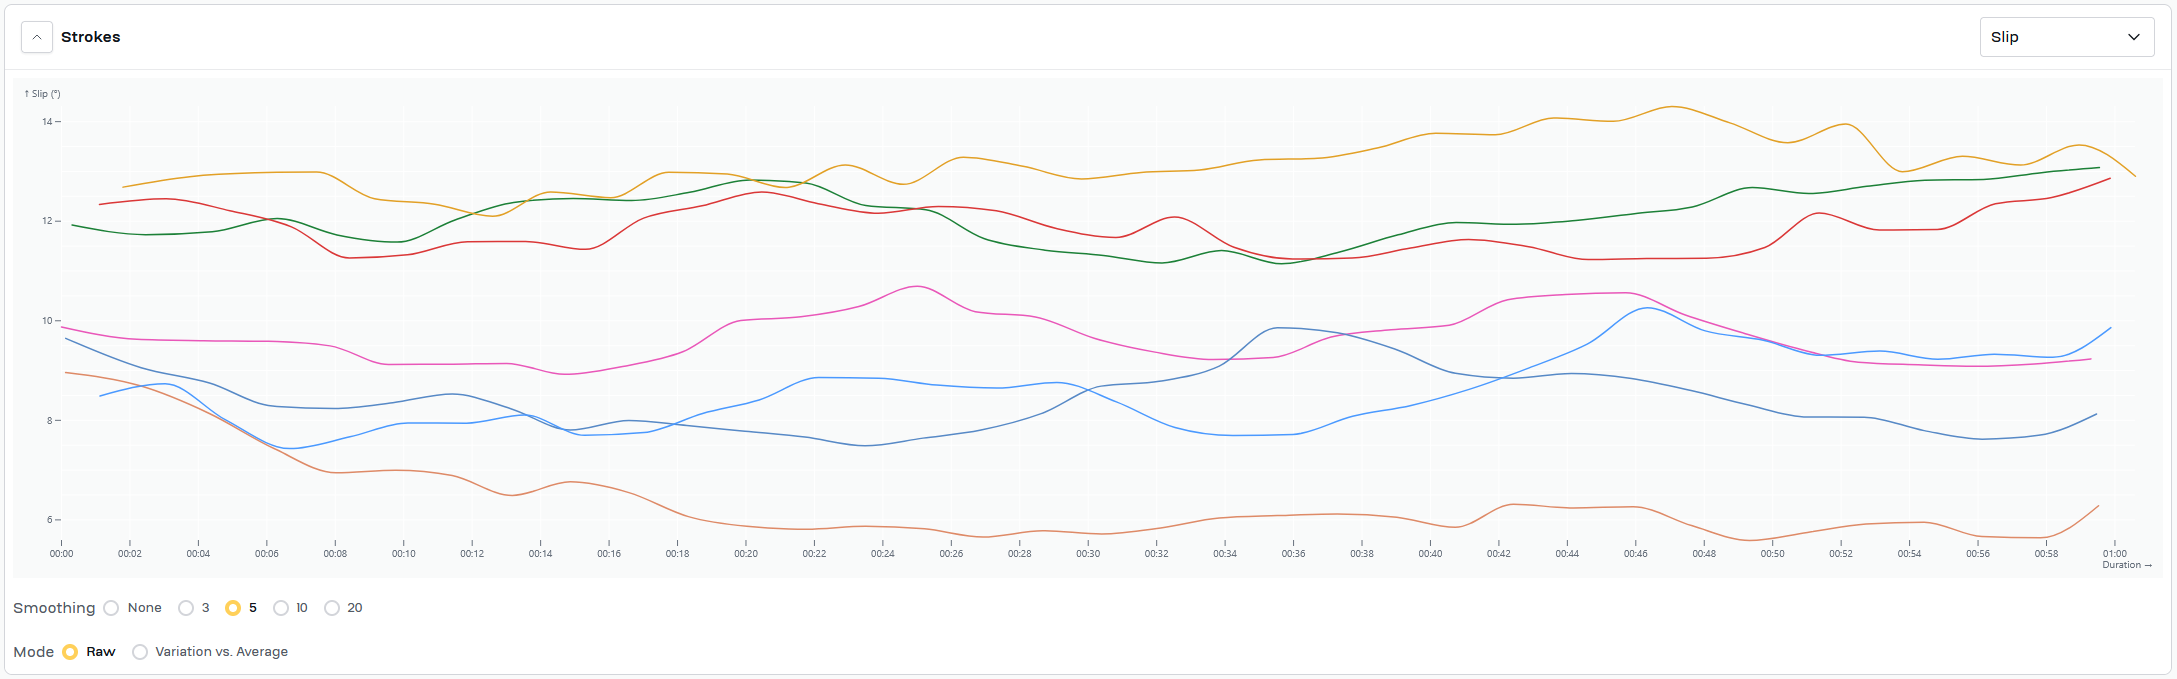Select None smoothing option
Viewport: 2177px width, 679px height.
(x=111, y=608)
